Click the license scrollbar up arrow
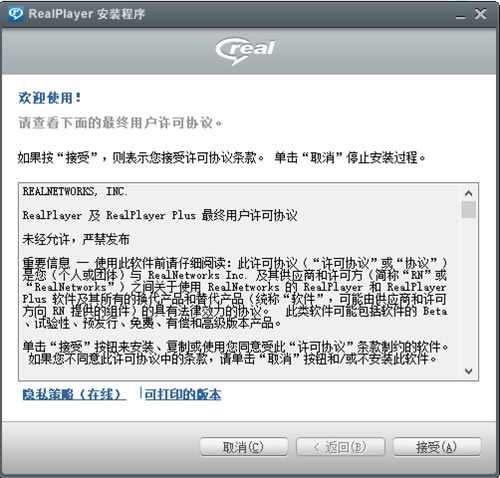Viewport: 500px width, 478px height. click(468, 193)
